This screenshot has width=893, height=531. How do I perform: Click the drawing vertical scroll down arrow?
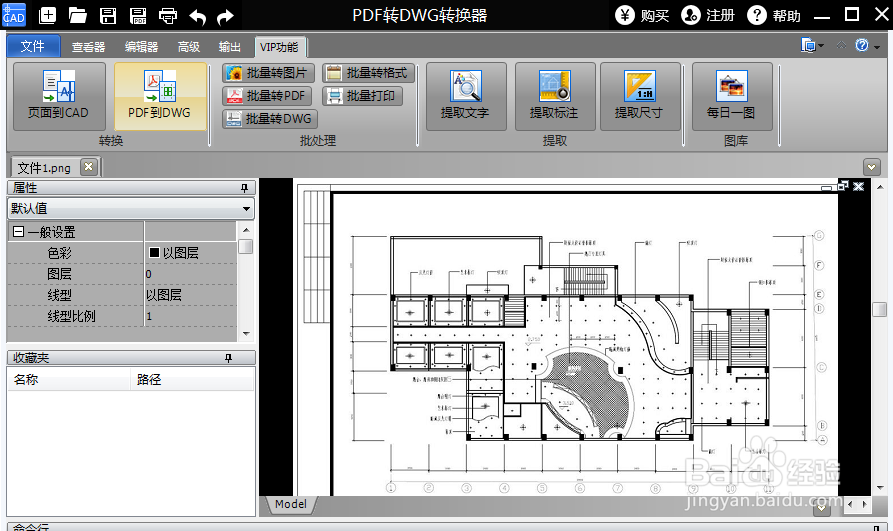[x=880, y=488]
